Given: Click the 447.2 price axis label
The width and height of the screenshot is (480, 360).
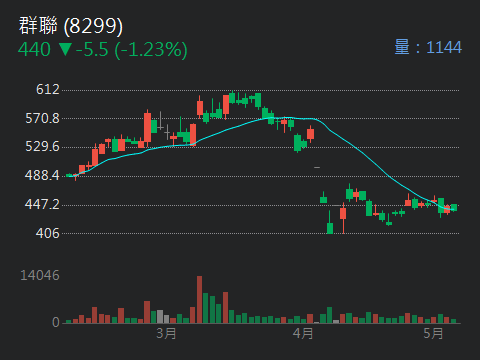Looking at the screenshot, I should (42, 204).
